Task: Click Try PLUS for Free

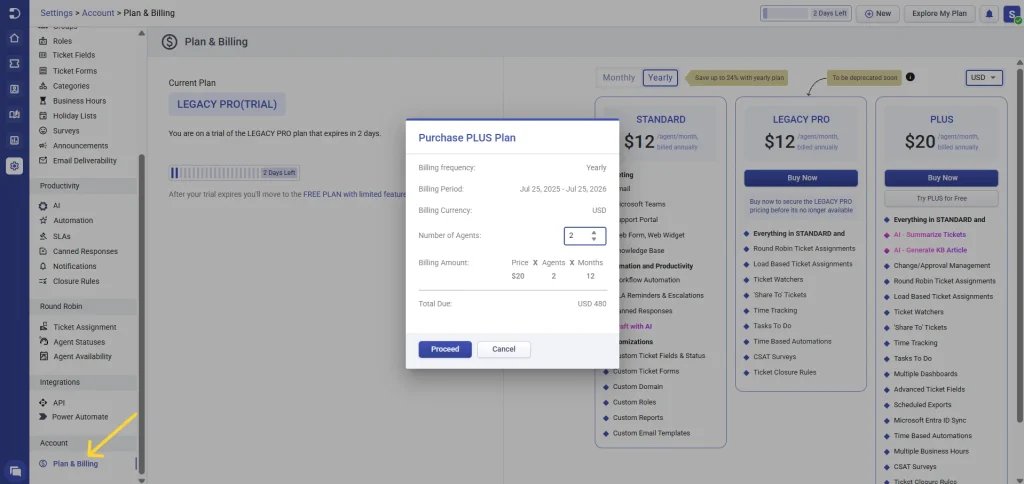Action: coord(941,199)
